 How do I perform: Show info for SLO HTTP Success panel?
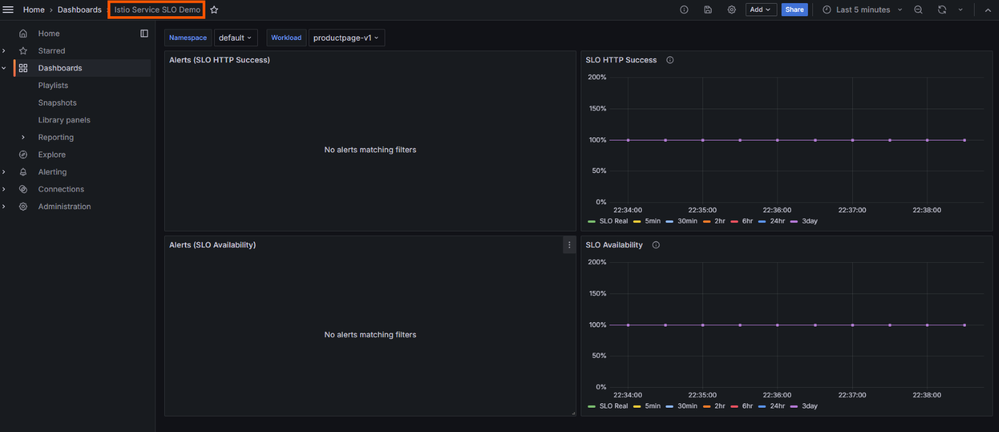click(x=670, y=60)
